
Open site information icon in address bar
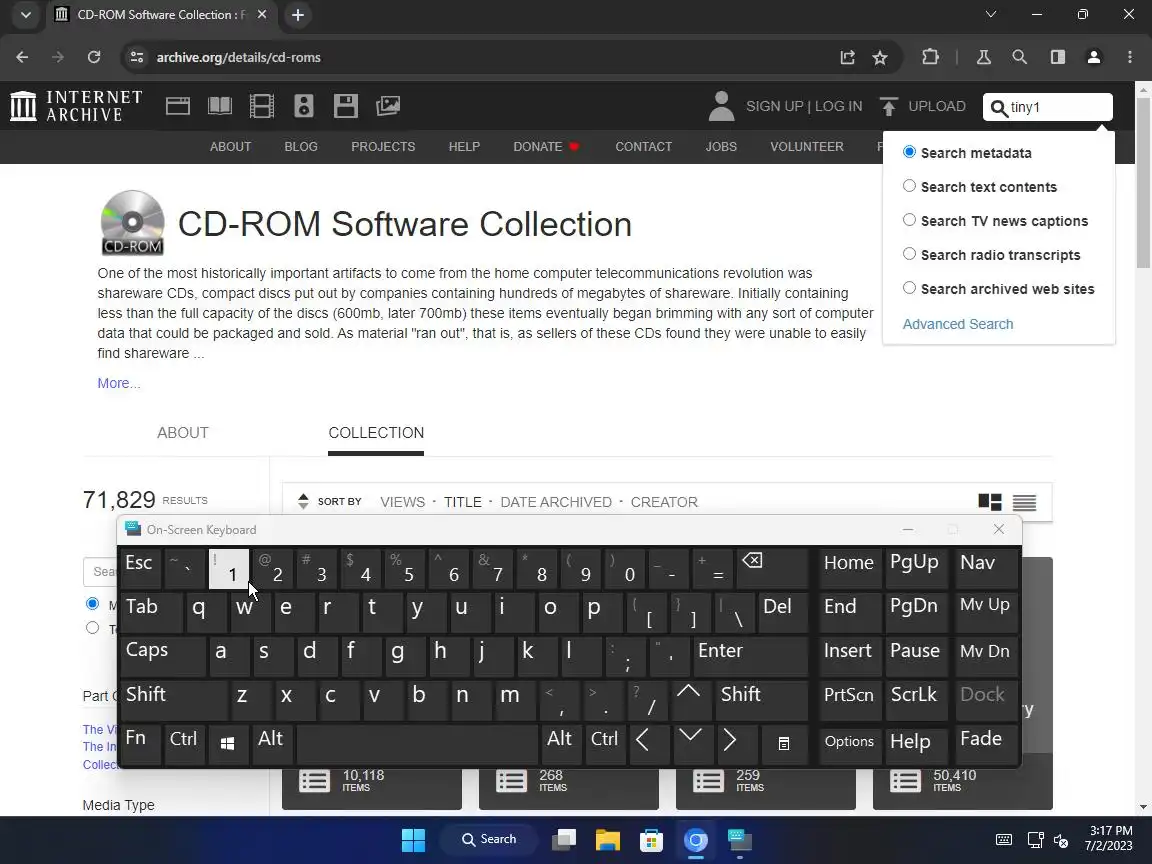click(137, 57)
